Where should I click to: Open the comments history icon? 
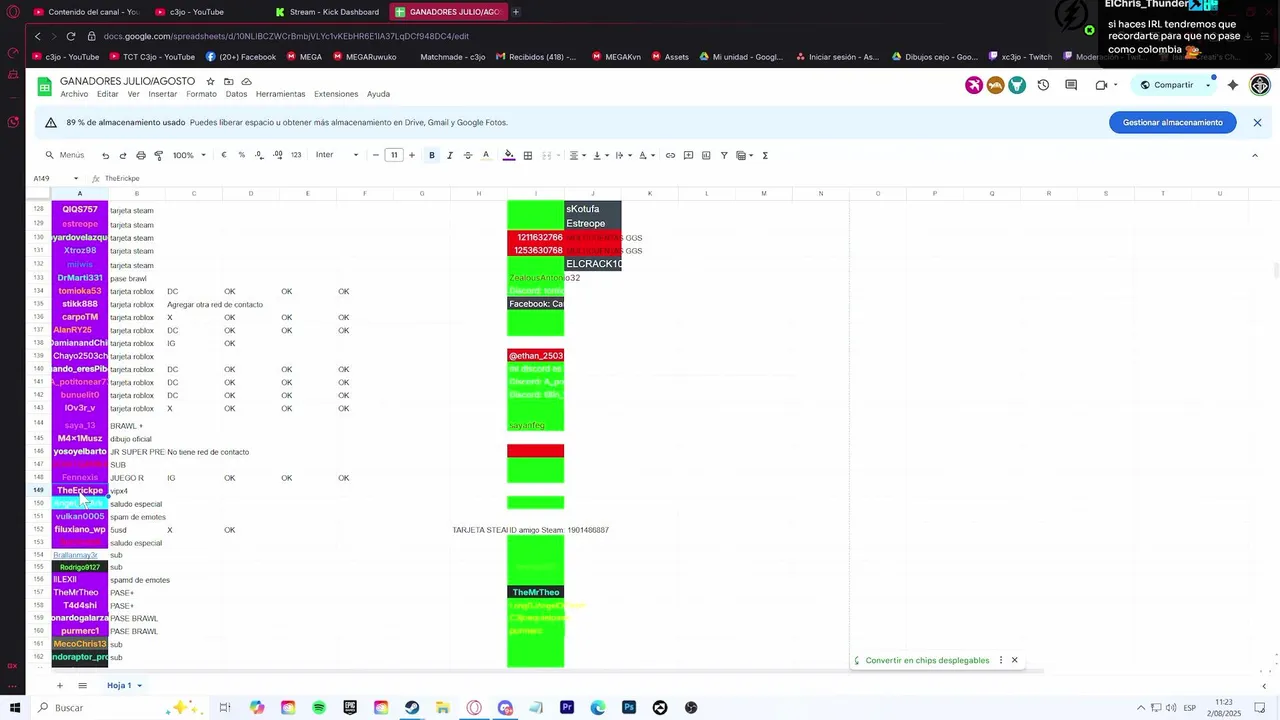1071,85
